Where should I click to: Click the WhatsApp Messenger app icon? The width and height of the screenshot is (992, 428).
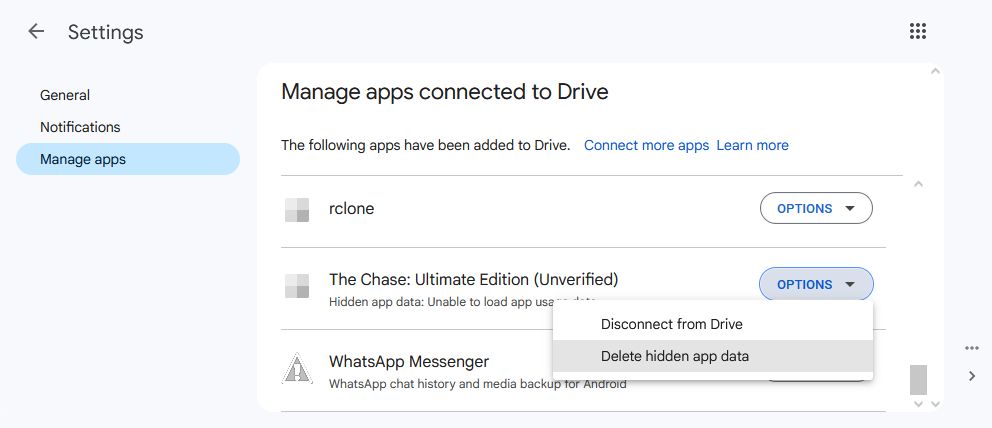click(x=297, y=369)
